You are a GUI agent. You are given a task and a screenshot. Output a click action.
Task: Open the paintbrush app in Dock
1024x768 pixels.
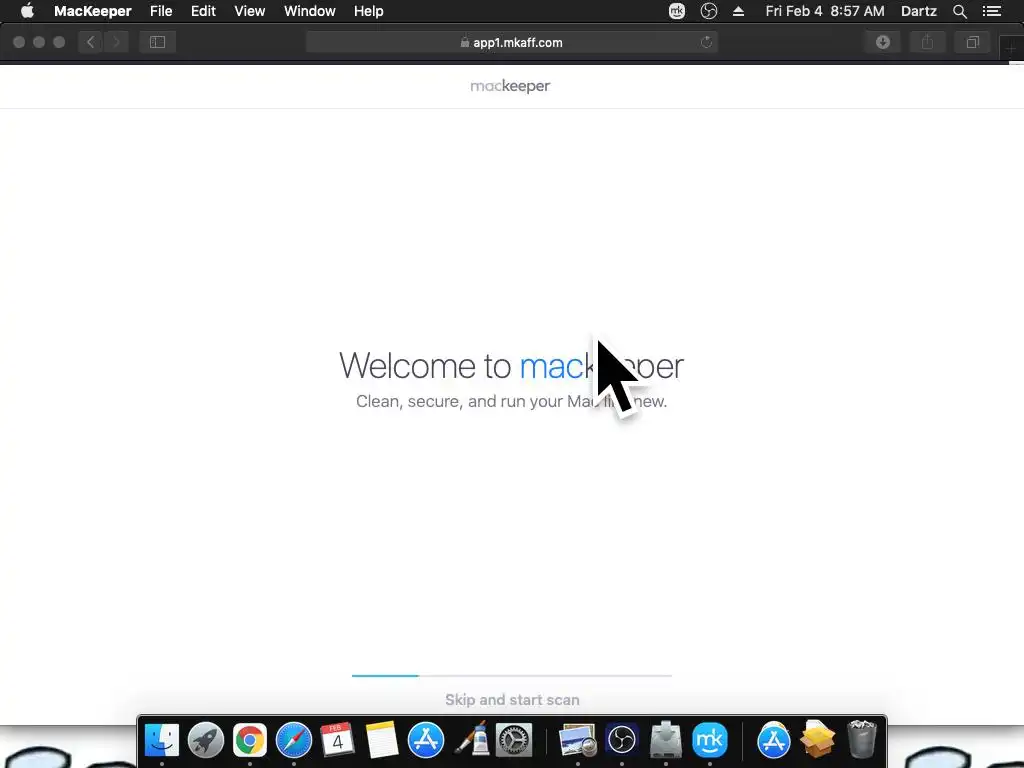(x=472, y=741)
